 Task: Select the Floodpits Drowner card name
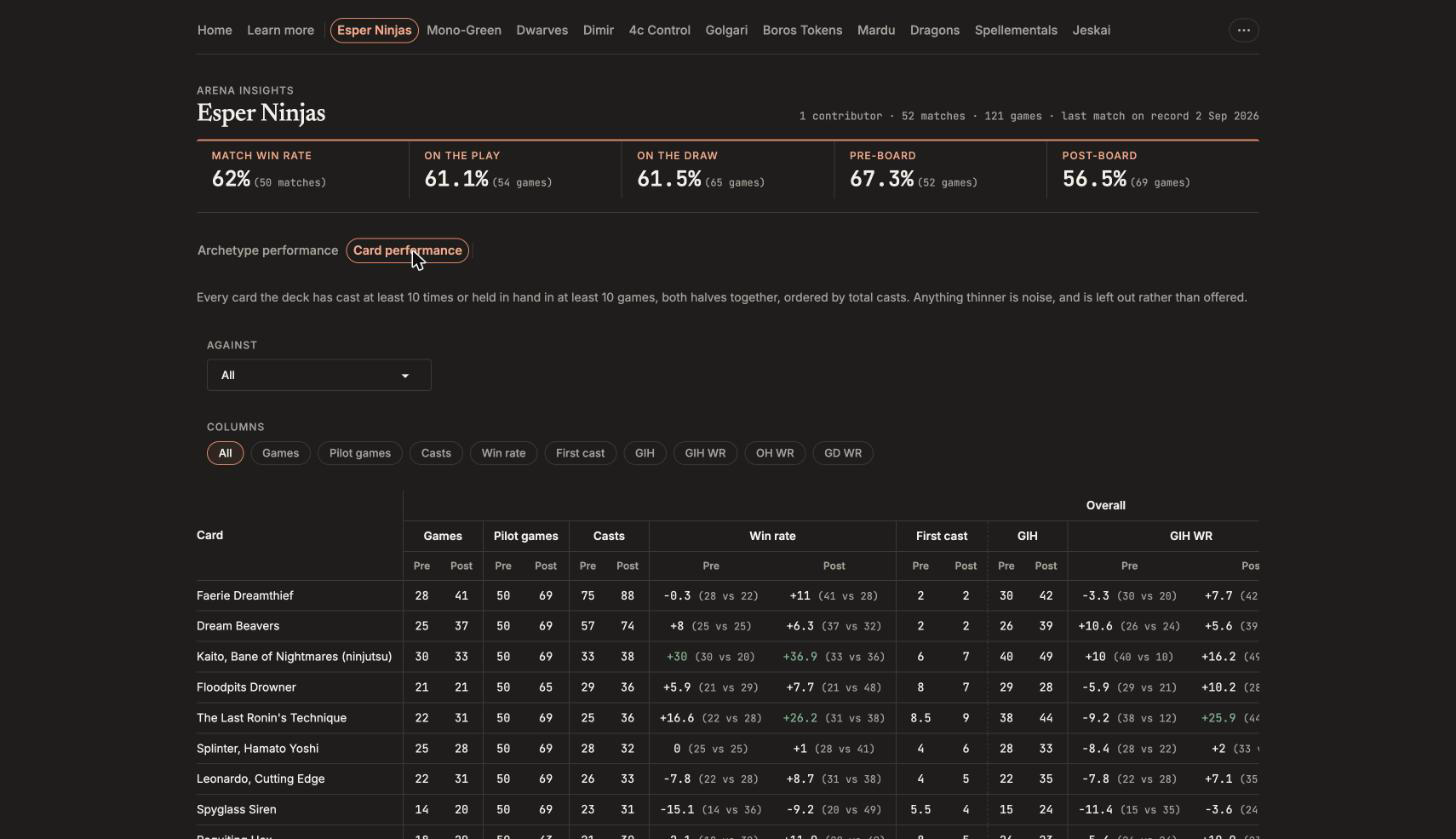tap(246, 688)
